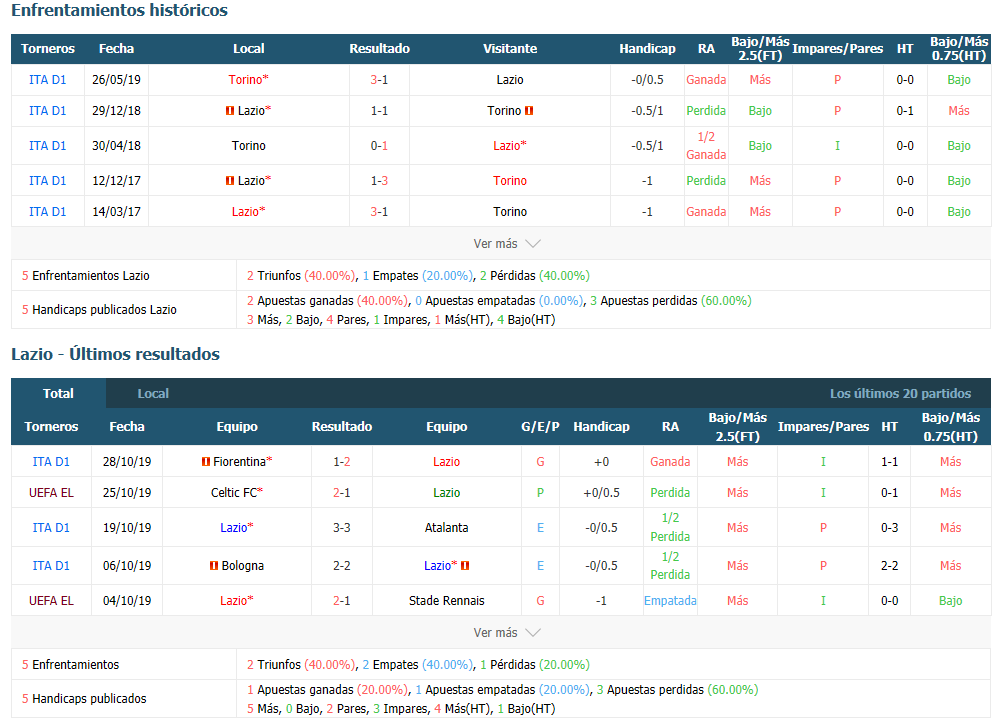Click the 3-1 result for 26/05/19
The width and height of the screenshot is (1008, 722).
pyautogui.click(x=379, y=80)
